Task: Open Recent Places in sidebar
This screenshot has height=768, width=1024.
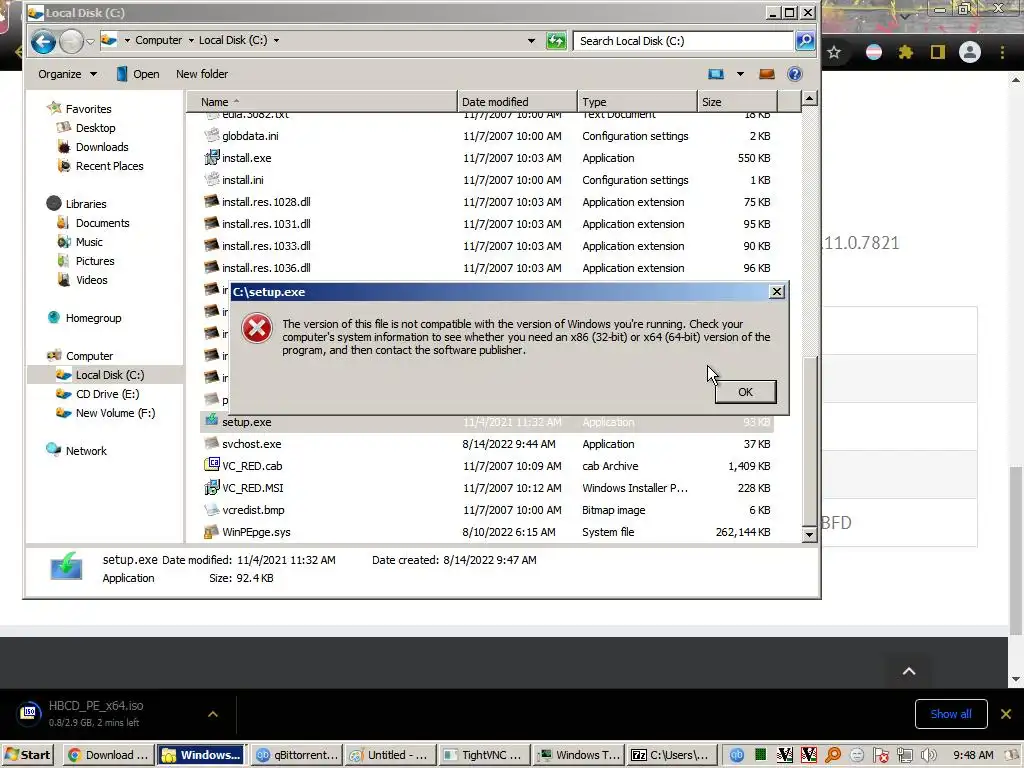Action: click(x=109, y=166)
